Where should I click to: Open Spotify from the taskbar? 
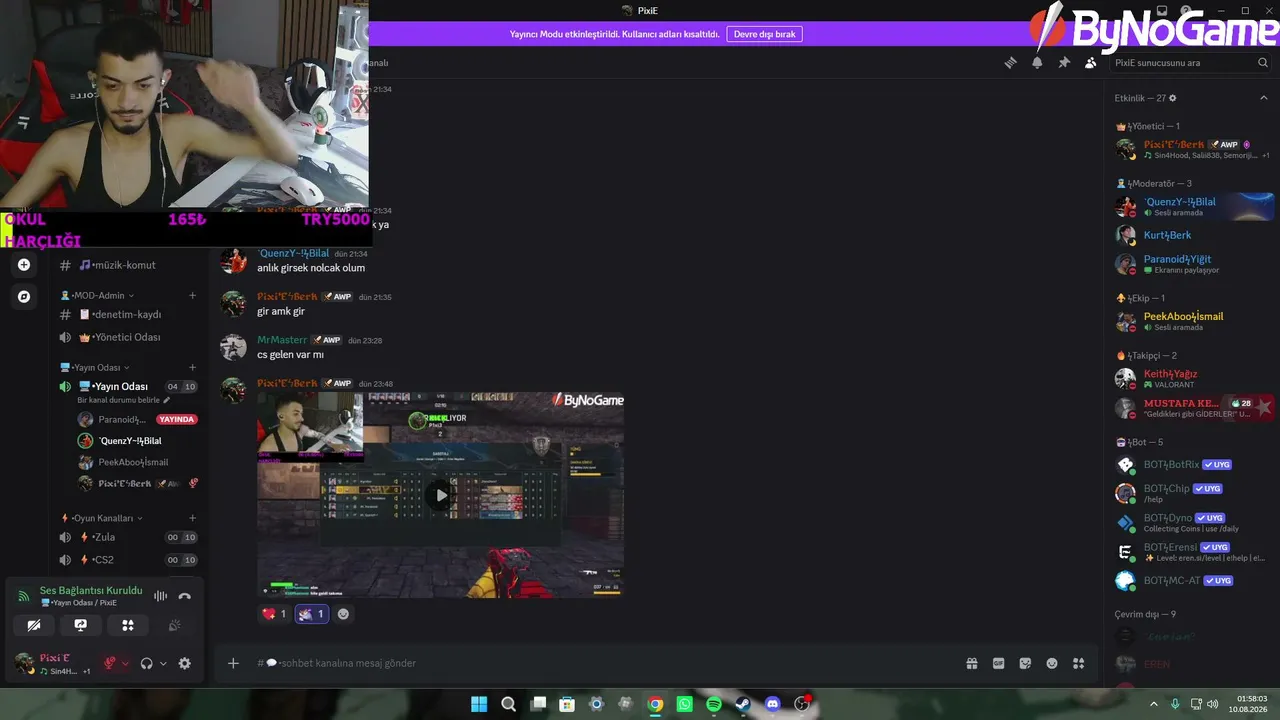click(x=714, y=704)
